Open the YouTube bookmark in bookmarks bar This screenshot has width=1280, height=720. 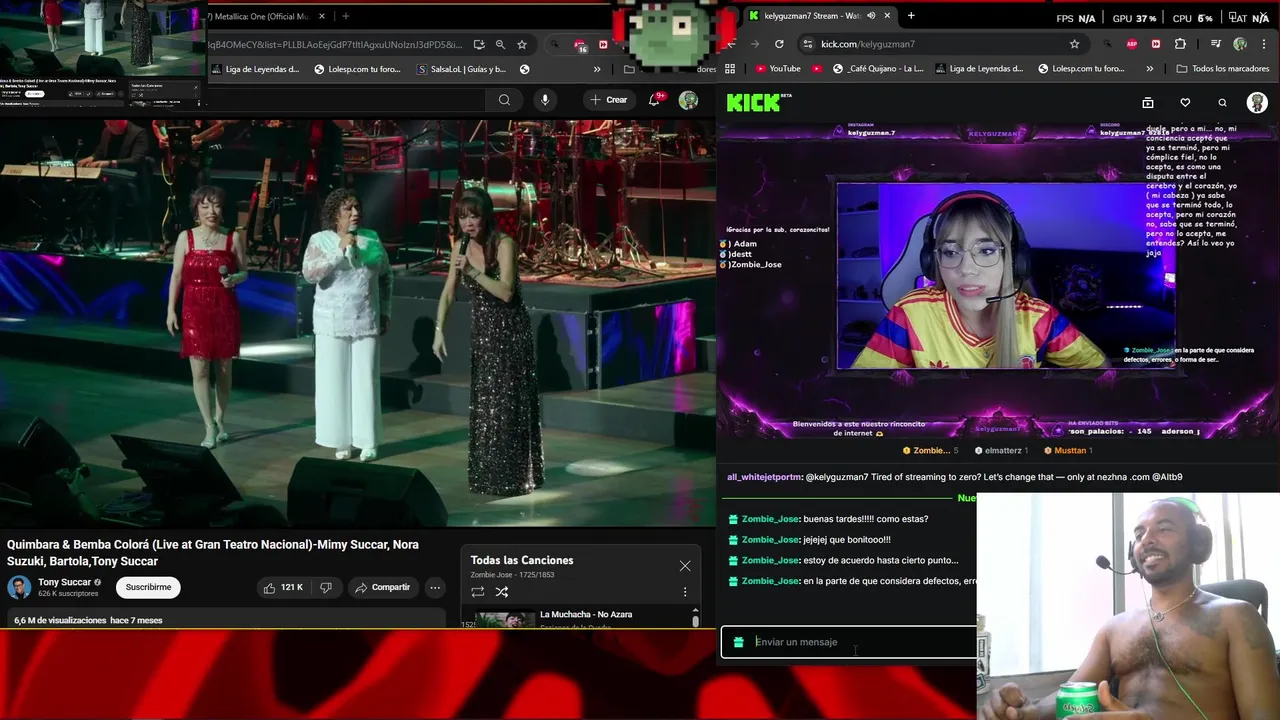[777, 69]
